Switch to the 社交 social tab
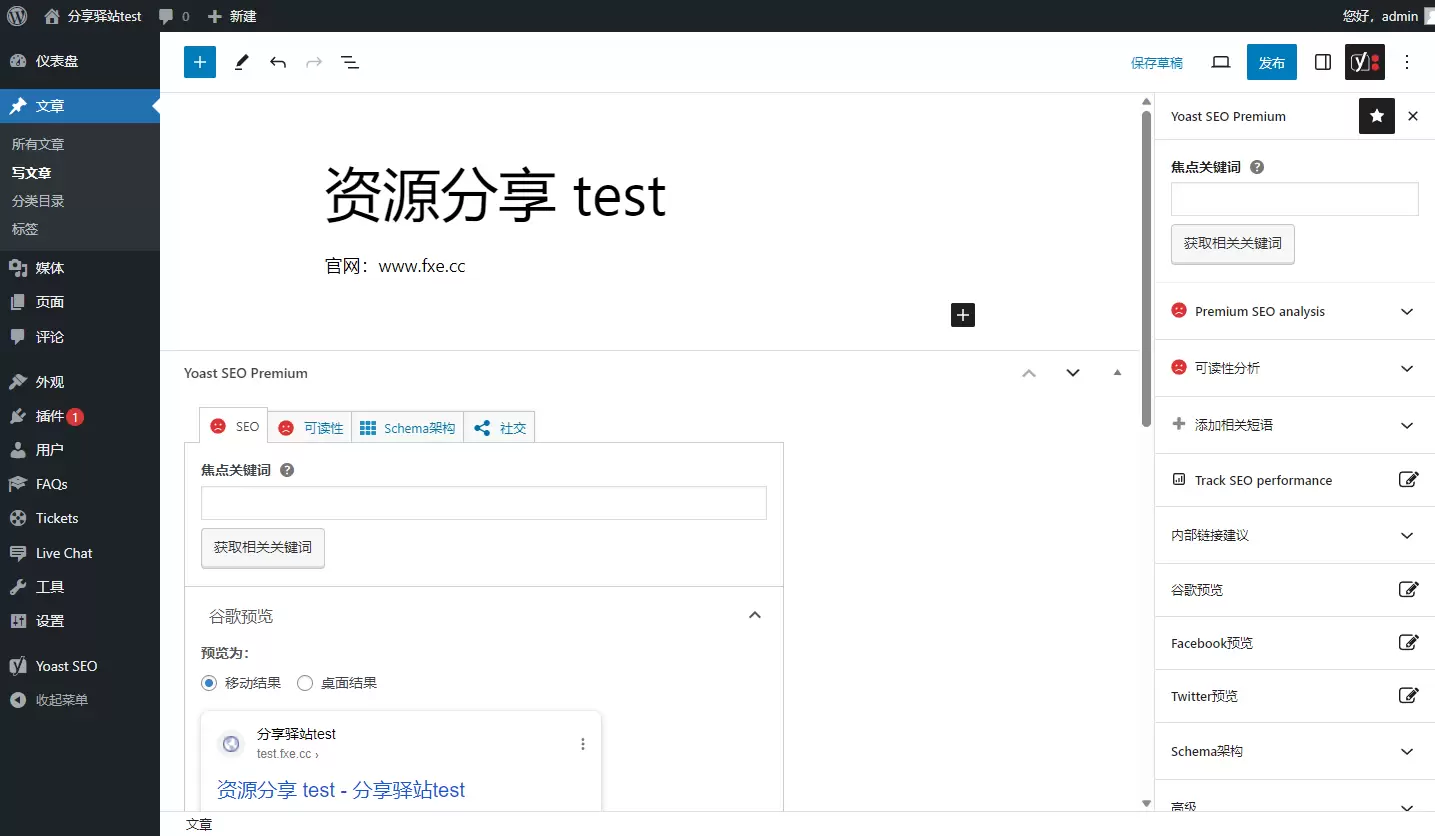Image resolution: width=1435 pixels, height=836 pixels. [500, 428]
